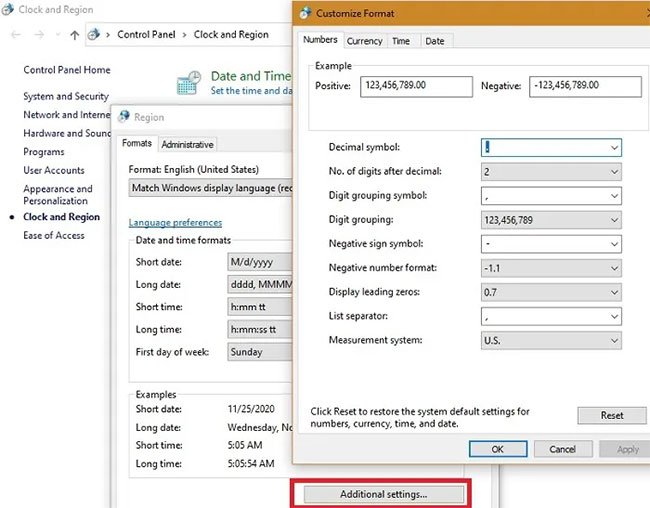Image resolution: width=650 pixels, height=508 pixels.
Task: Open the Date and Time heading link
Action: 251,76
